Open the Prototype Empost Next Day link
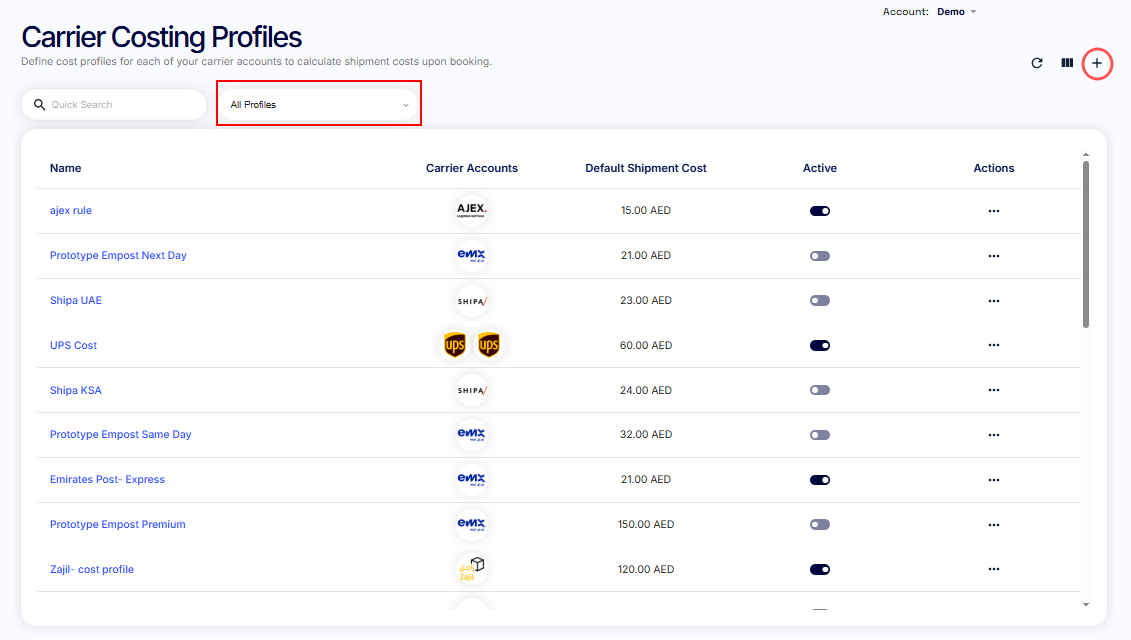 [x=118, y=256]
